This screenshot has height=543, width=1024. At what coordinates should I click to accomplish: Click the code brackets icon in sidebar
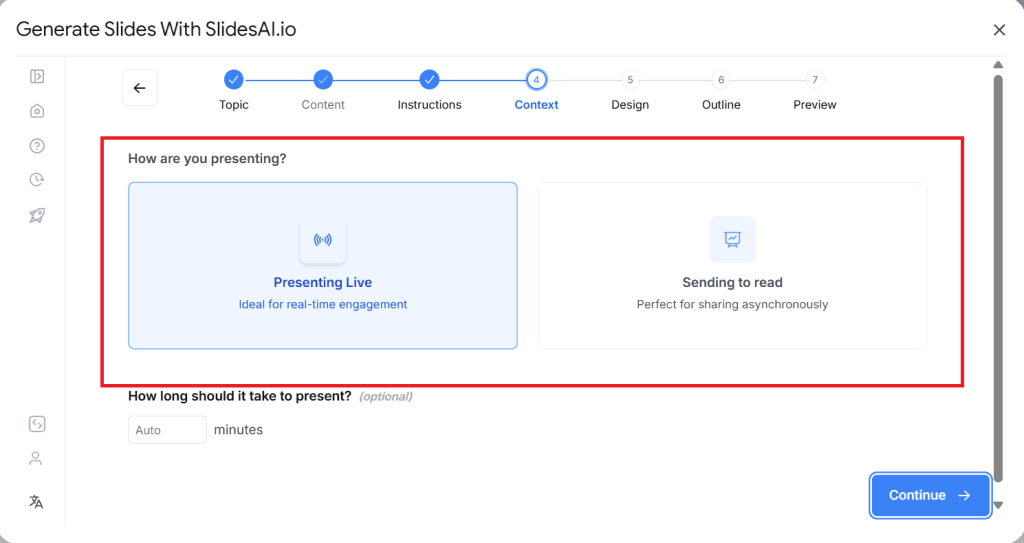click(37, 424)
